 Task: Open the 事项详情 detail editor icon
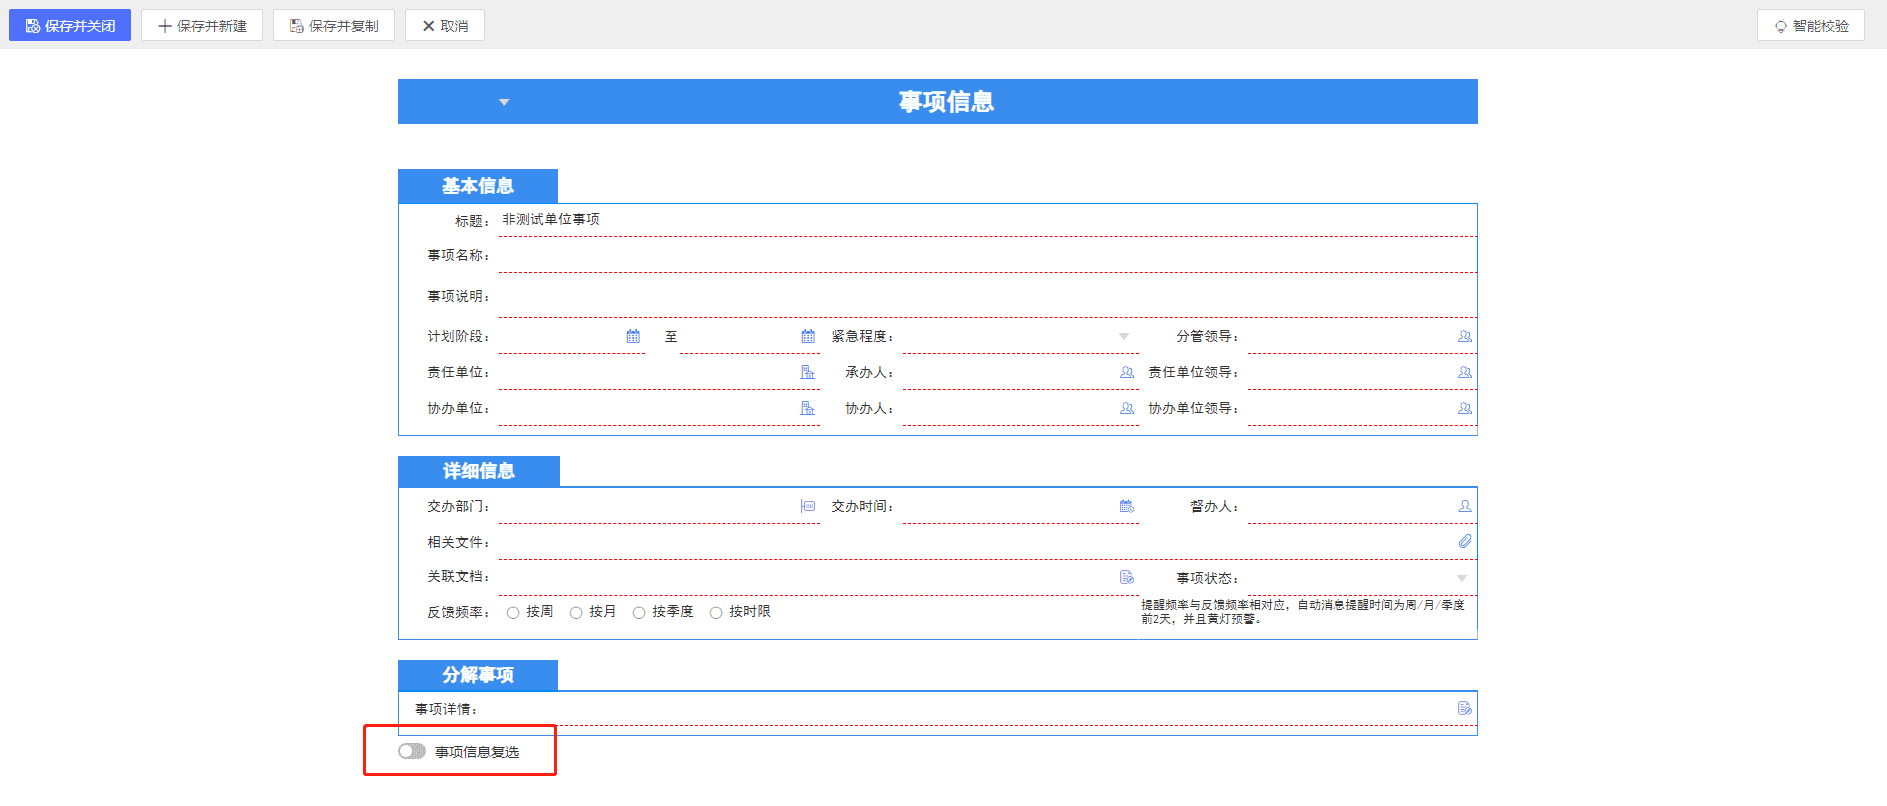click(x=1465, y=708)
